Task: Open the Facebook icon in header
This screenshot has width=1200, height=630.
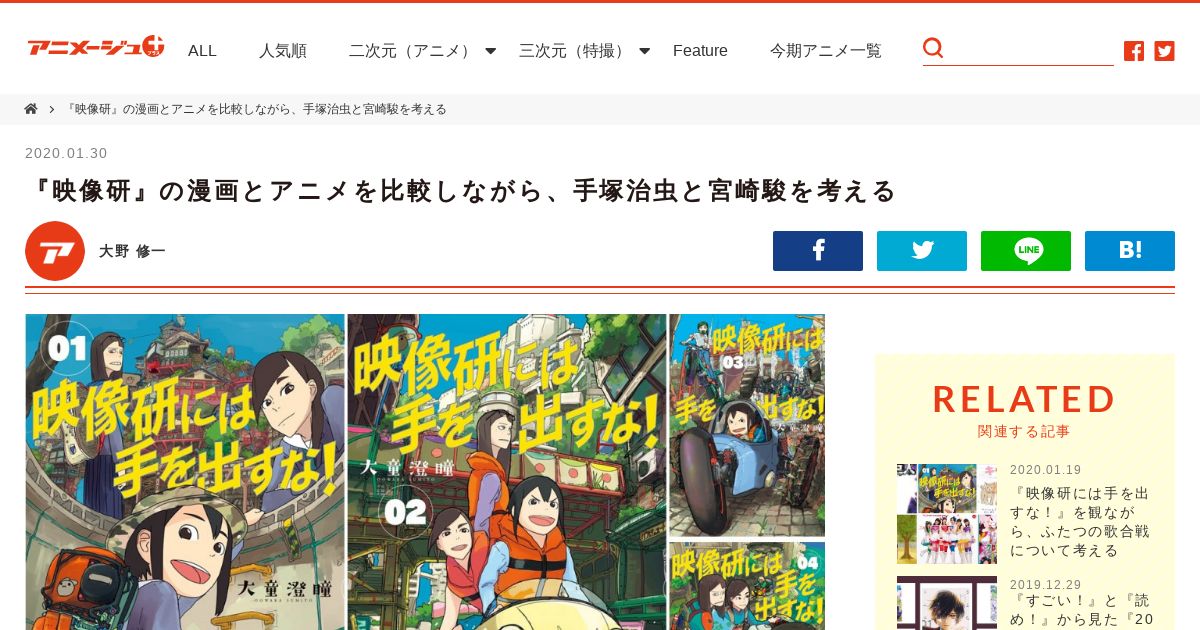Action: (x=1134, y=51)
